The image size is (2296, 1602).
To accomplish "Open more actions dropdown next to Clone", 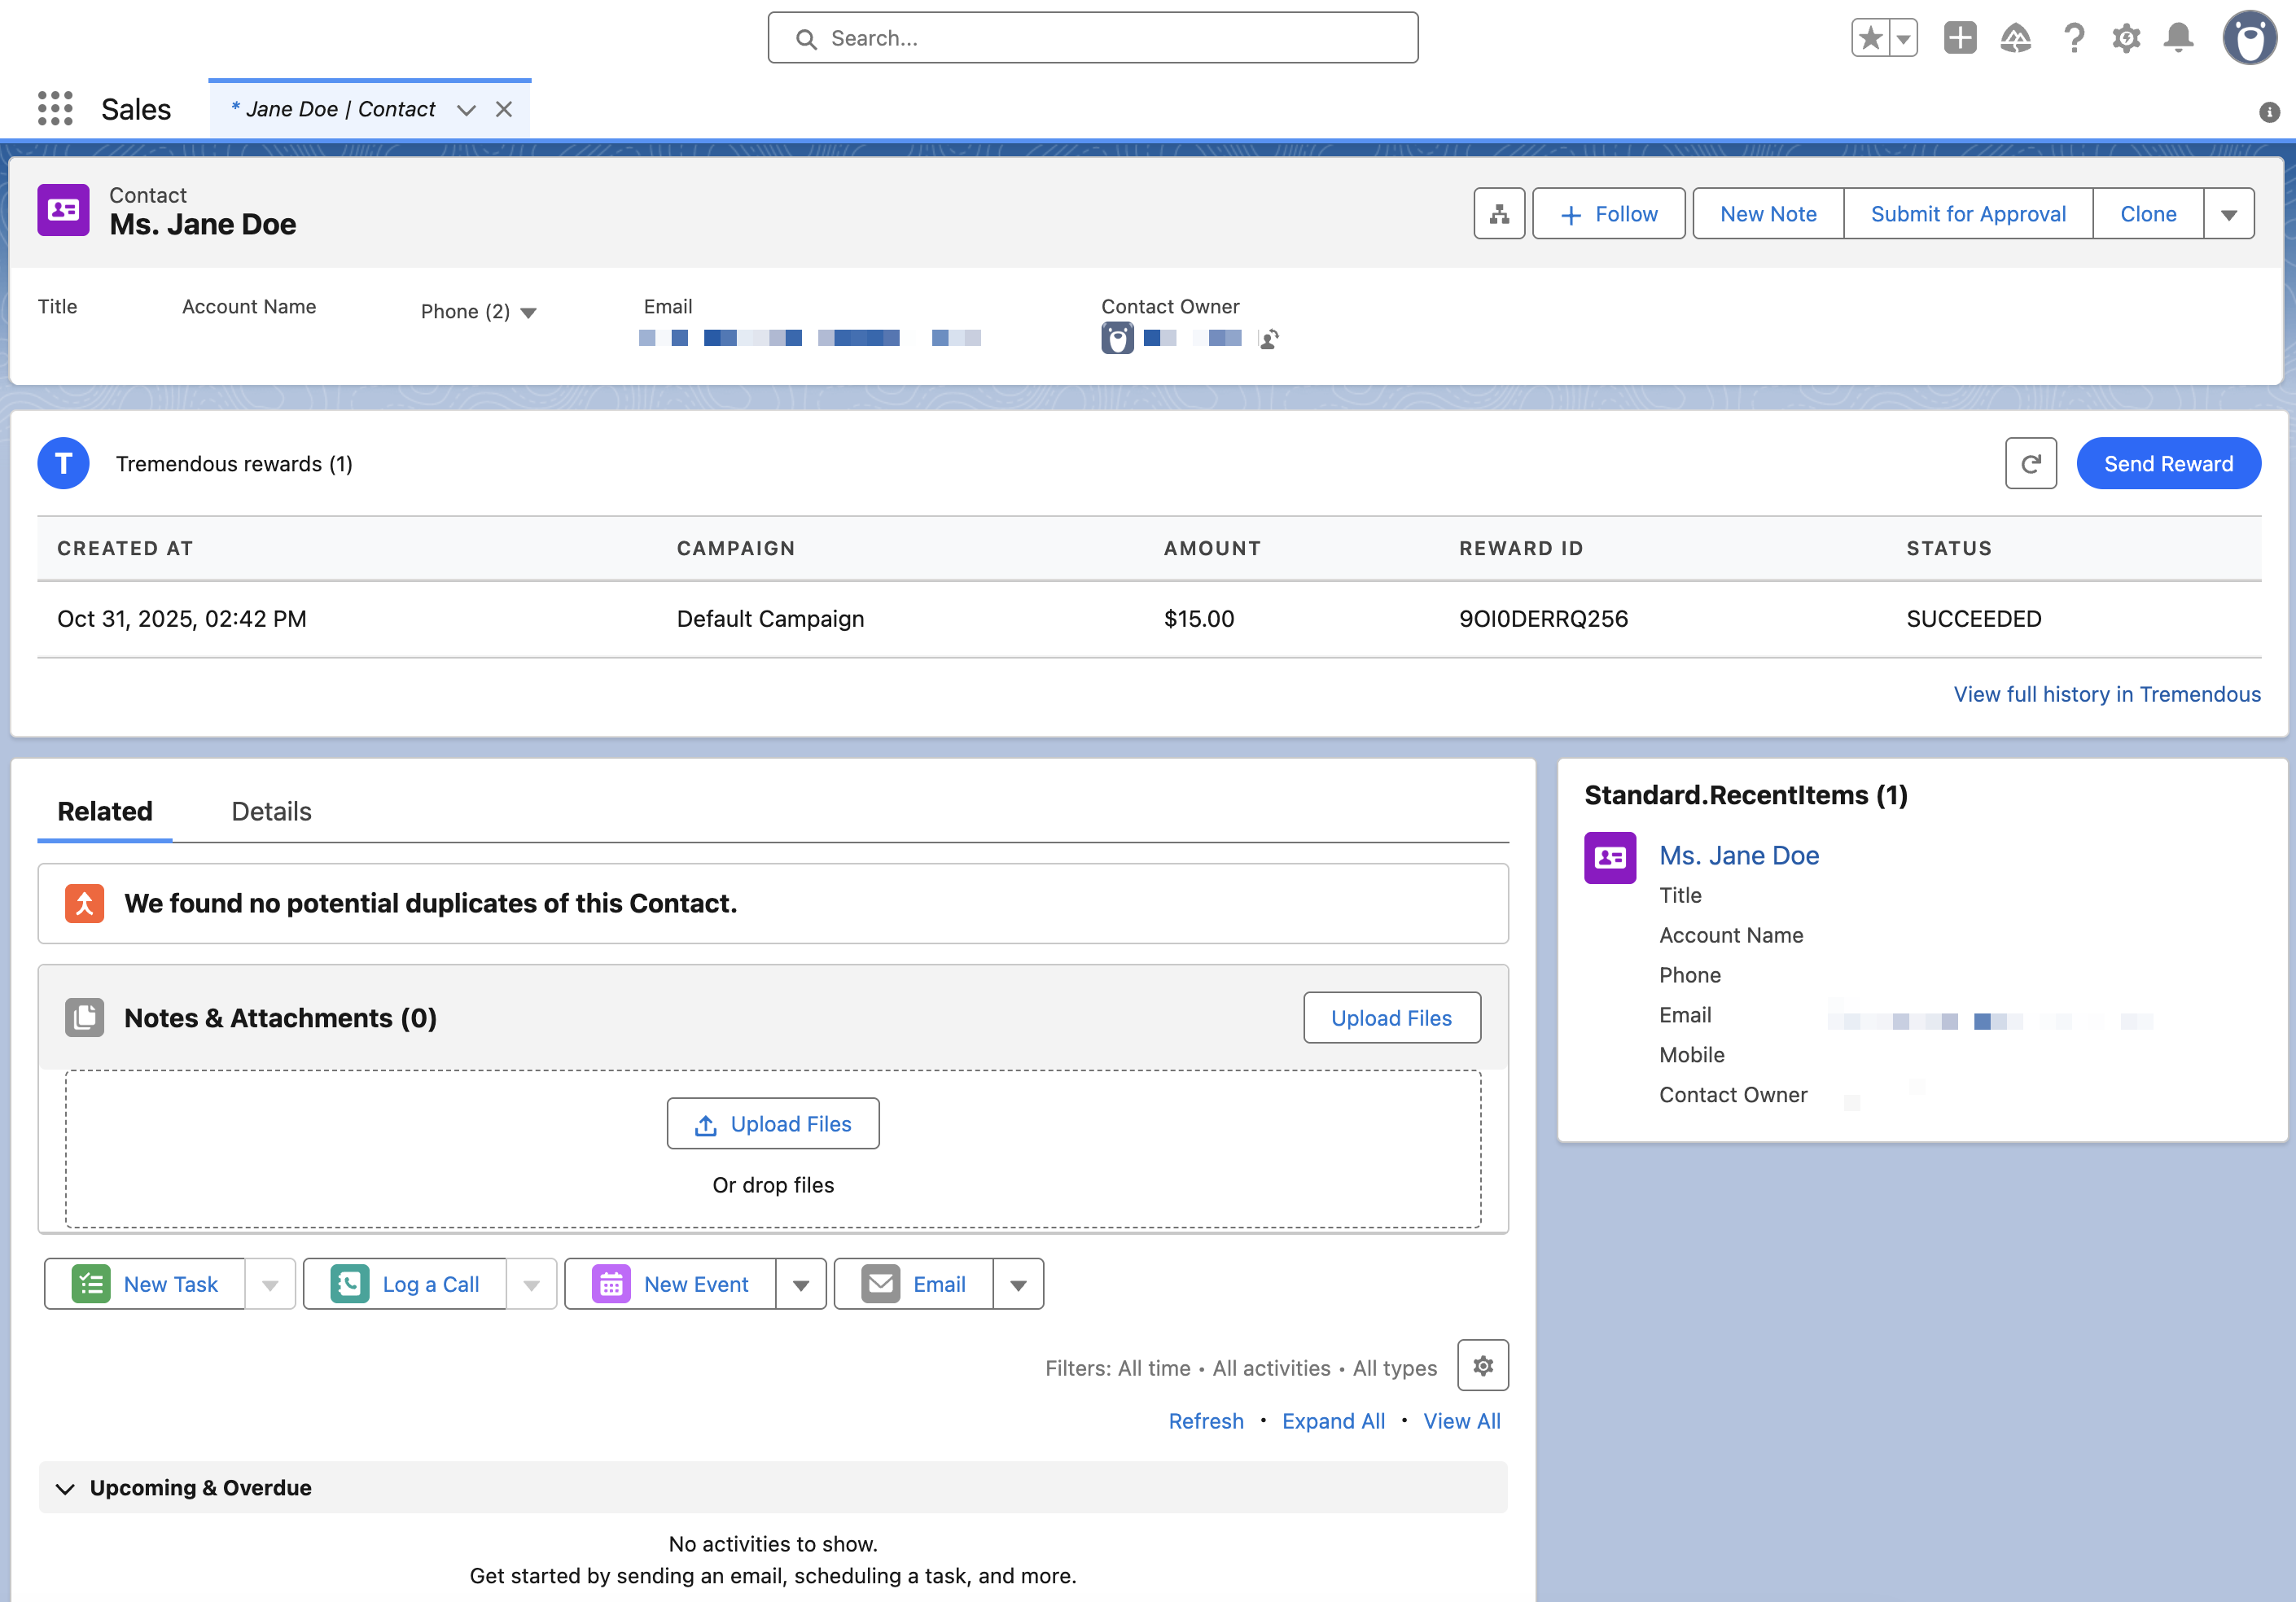I will tap(2228, 214).
